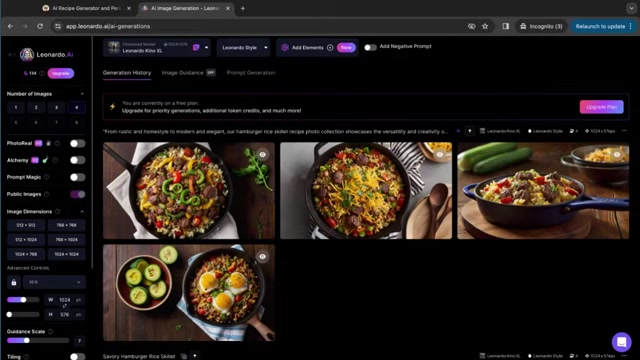Click the Upgrade Plan button
This screenshot has width=640, height=360.
[x=601, y=107]
